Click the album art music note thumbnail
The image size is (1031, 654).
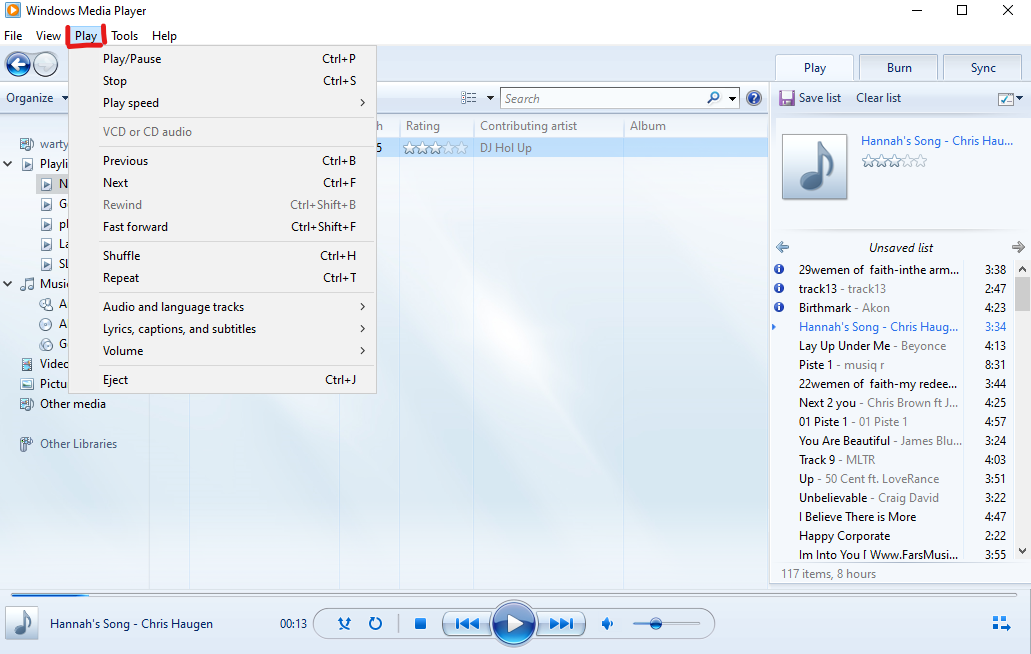814,166
